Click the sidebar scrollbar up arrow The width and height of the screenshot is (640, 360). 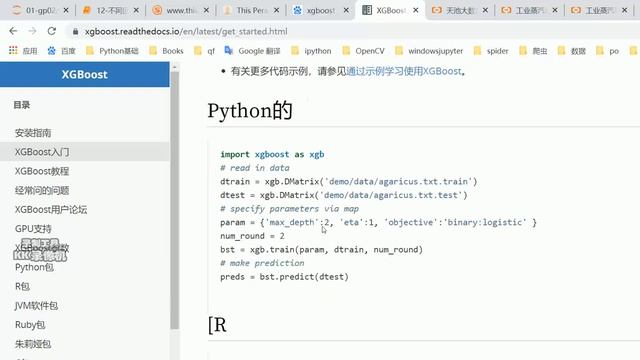[175, 67]
